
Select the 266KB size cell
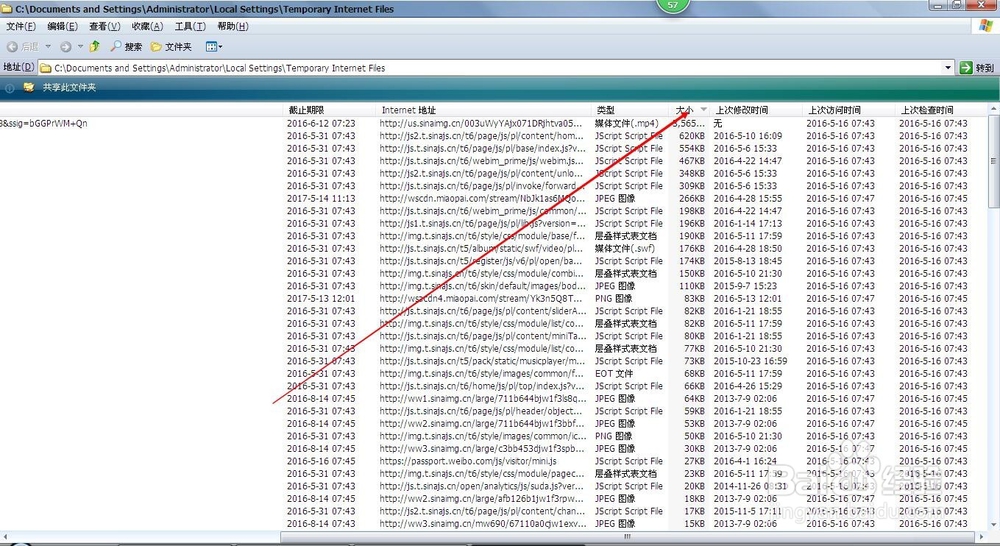pyautogui.click(x=692, y=198)
